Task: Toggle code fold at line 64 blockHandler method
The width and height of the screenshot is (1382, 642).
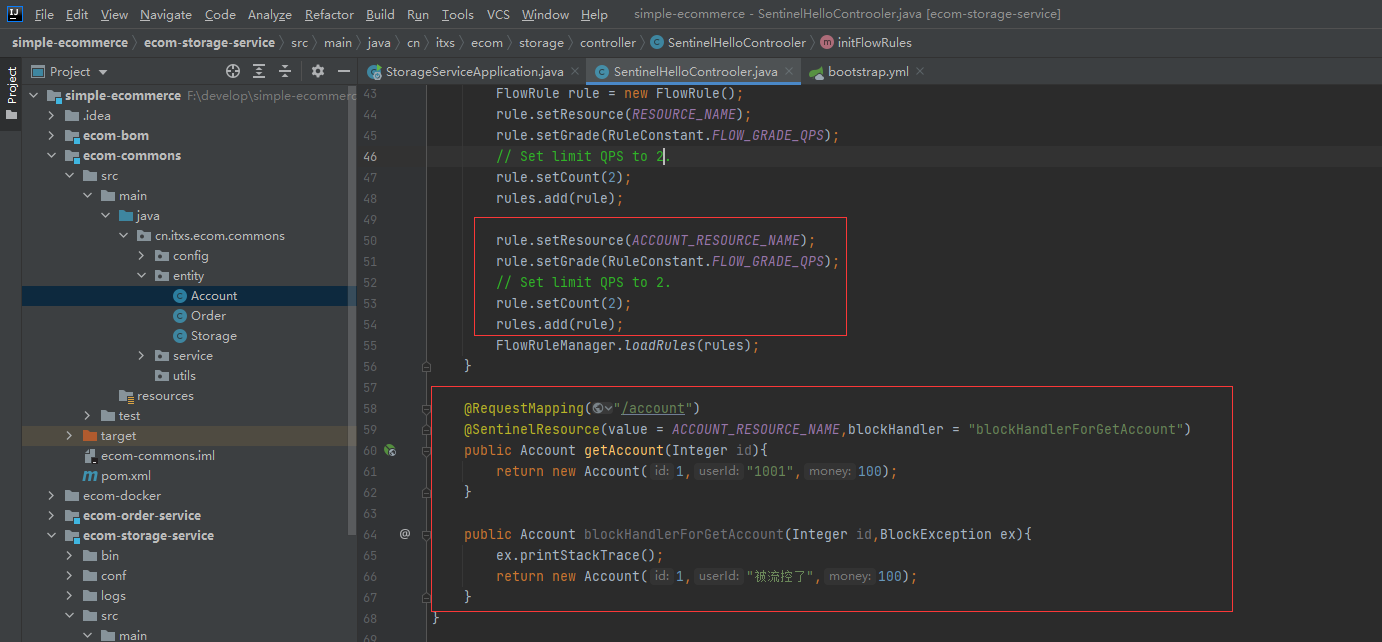Action: [426, 535]
